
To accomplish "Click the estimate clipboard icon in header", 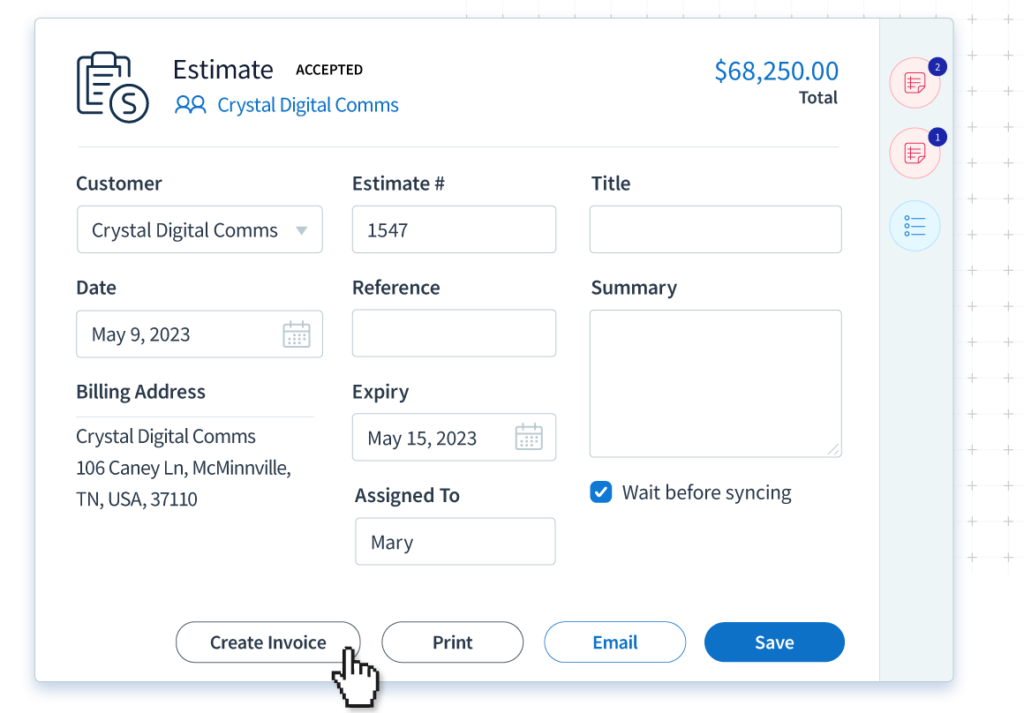I will point(112,87).
